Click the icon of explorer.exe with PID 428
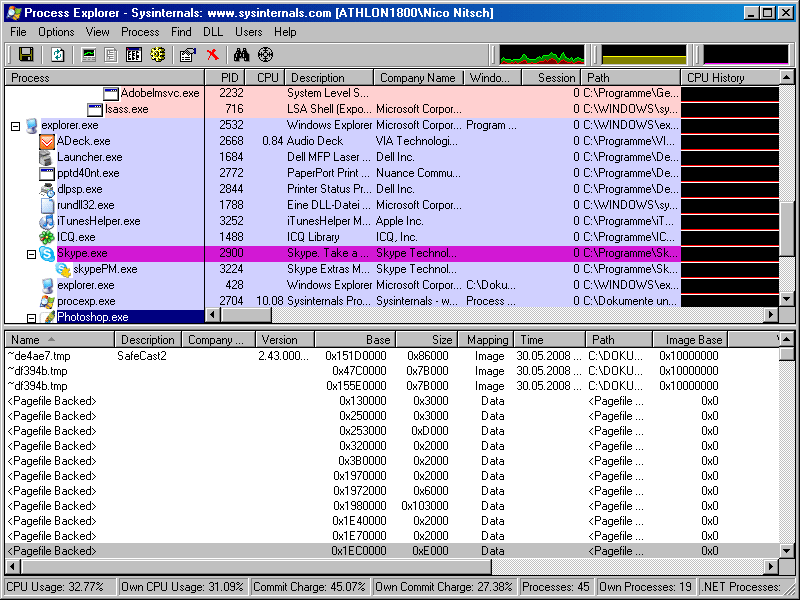 47,285
